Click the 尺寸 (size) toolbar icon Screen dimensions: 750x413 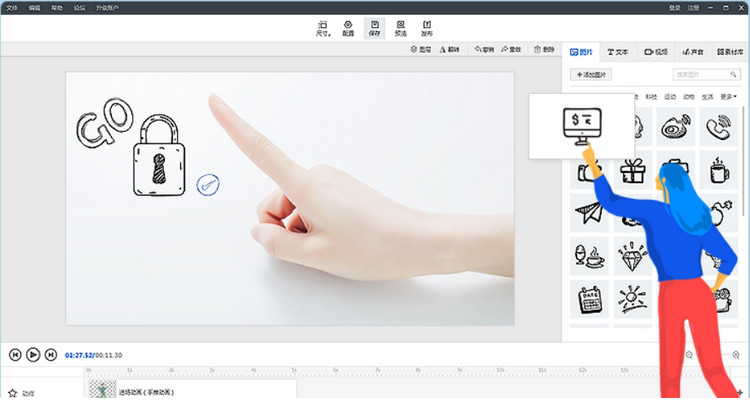322,27
